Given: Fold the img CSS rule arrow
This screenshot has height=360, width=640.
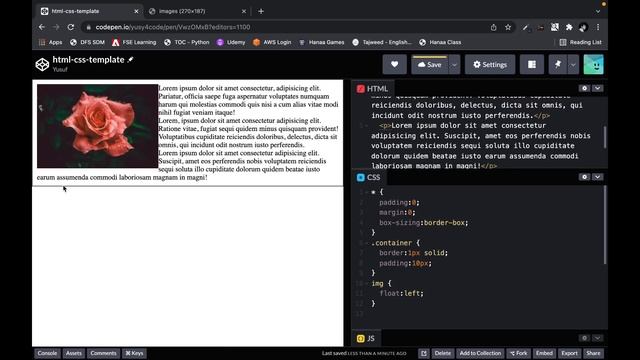Looking at the screenshot, I should click(367, 283).
